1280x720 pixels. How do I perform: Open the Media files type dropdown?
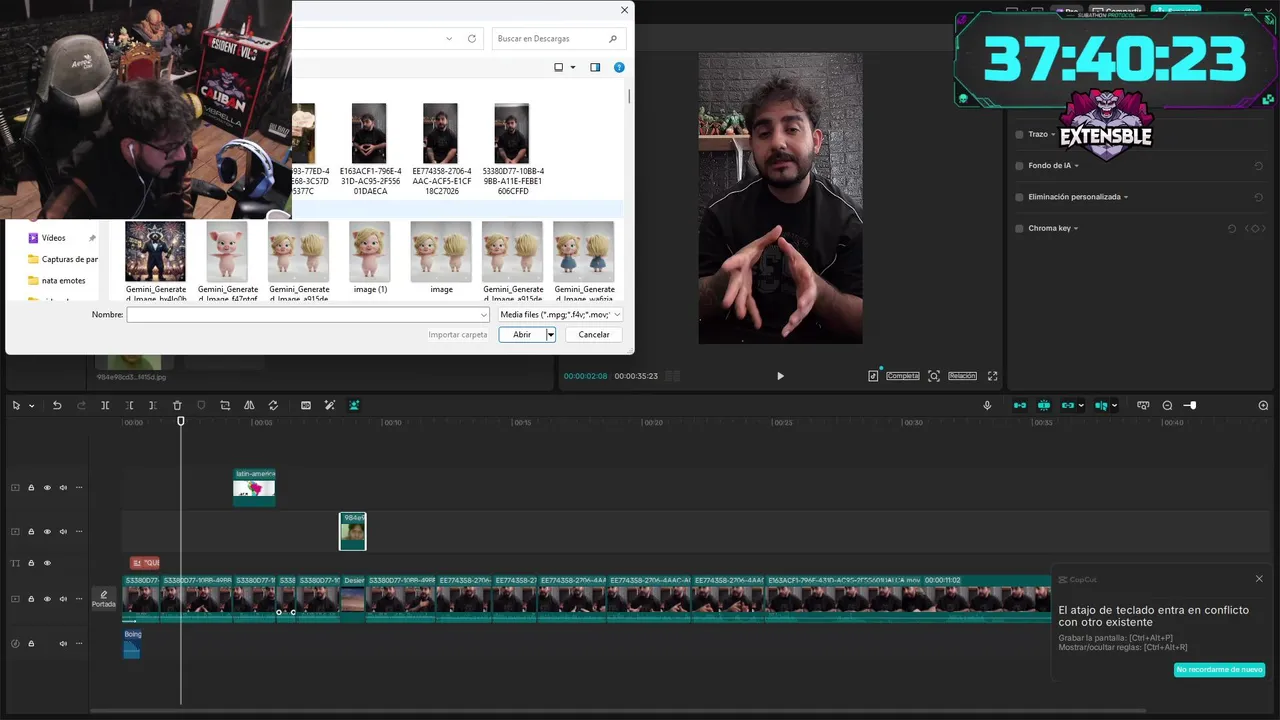click(560, 314)
